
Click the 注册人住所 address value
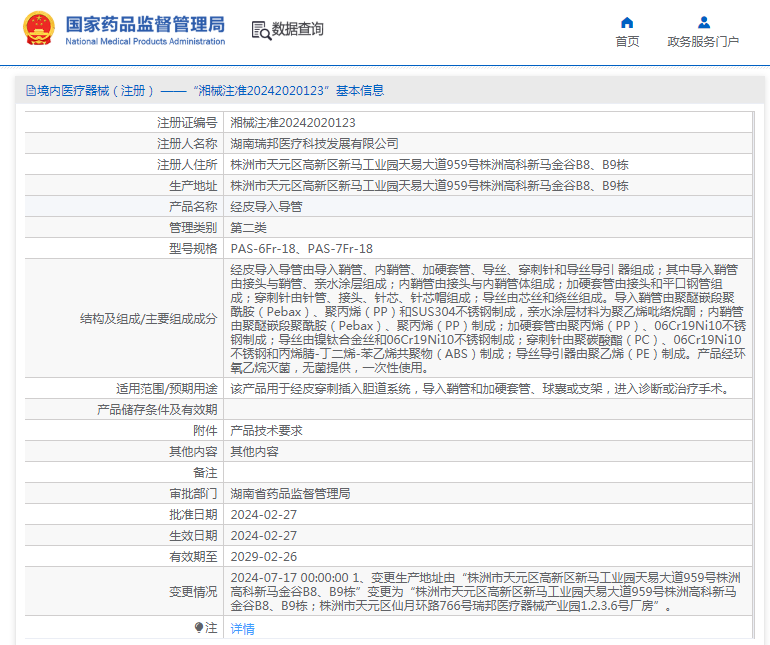click(x=429, y=165)
